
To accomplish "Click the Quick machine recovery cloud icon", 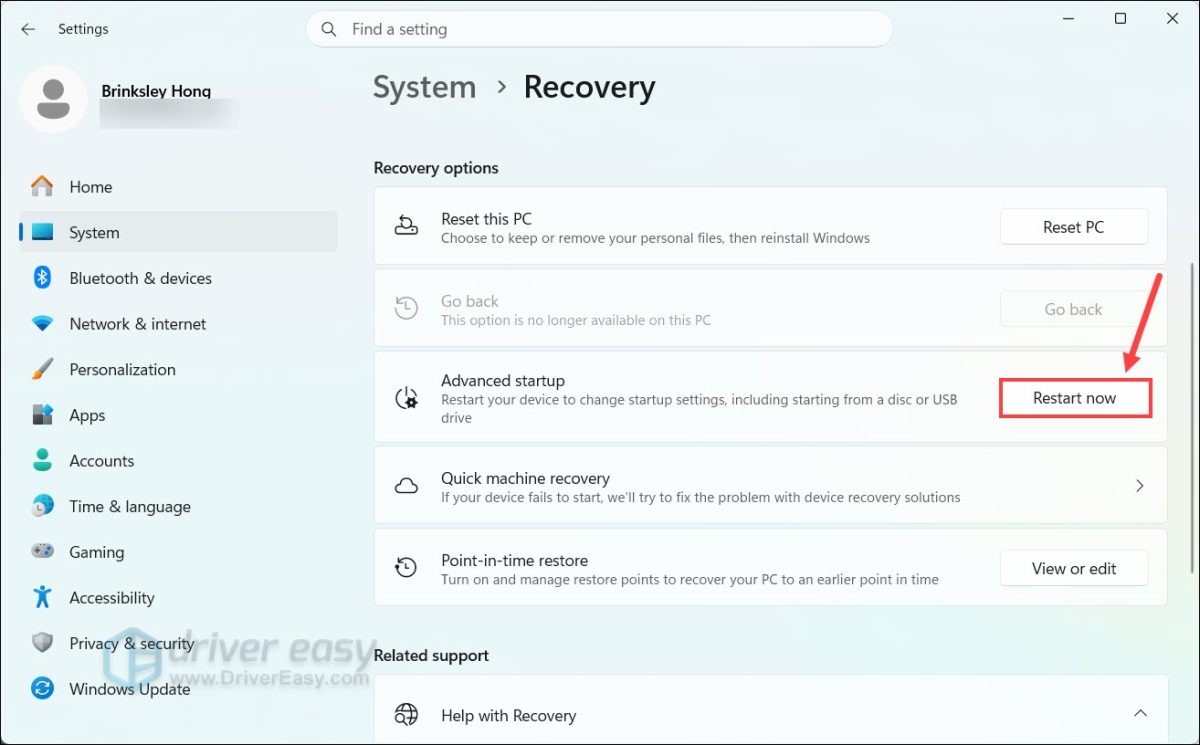I will tap(406, 486).
